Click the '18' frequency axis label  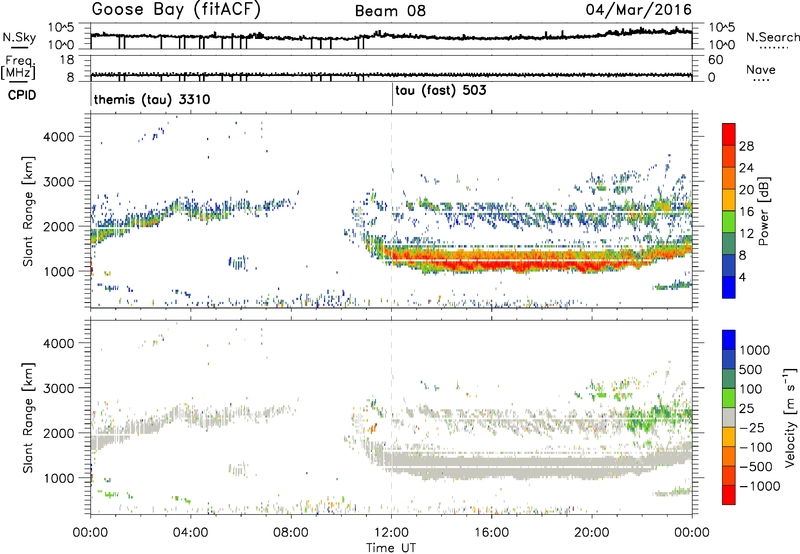pyautogui.click(x=67, y=60)
